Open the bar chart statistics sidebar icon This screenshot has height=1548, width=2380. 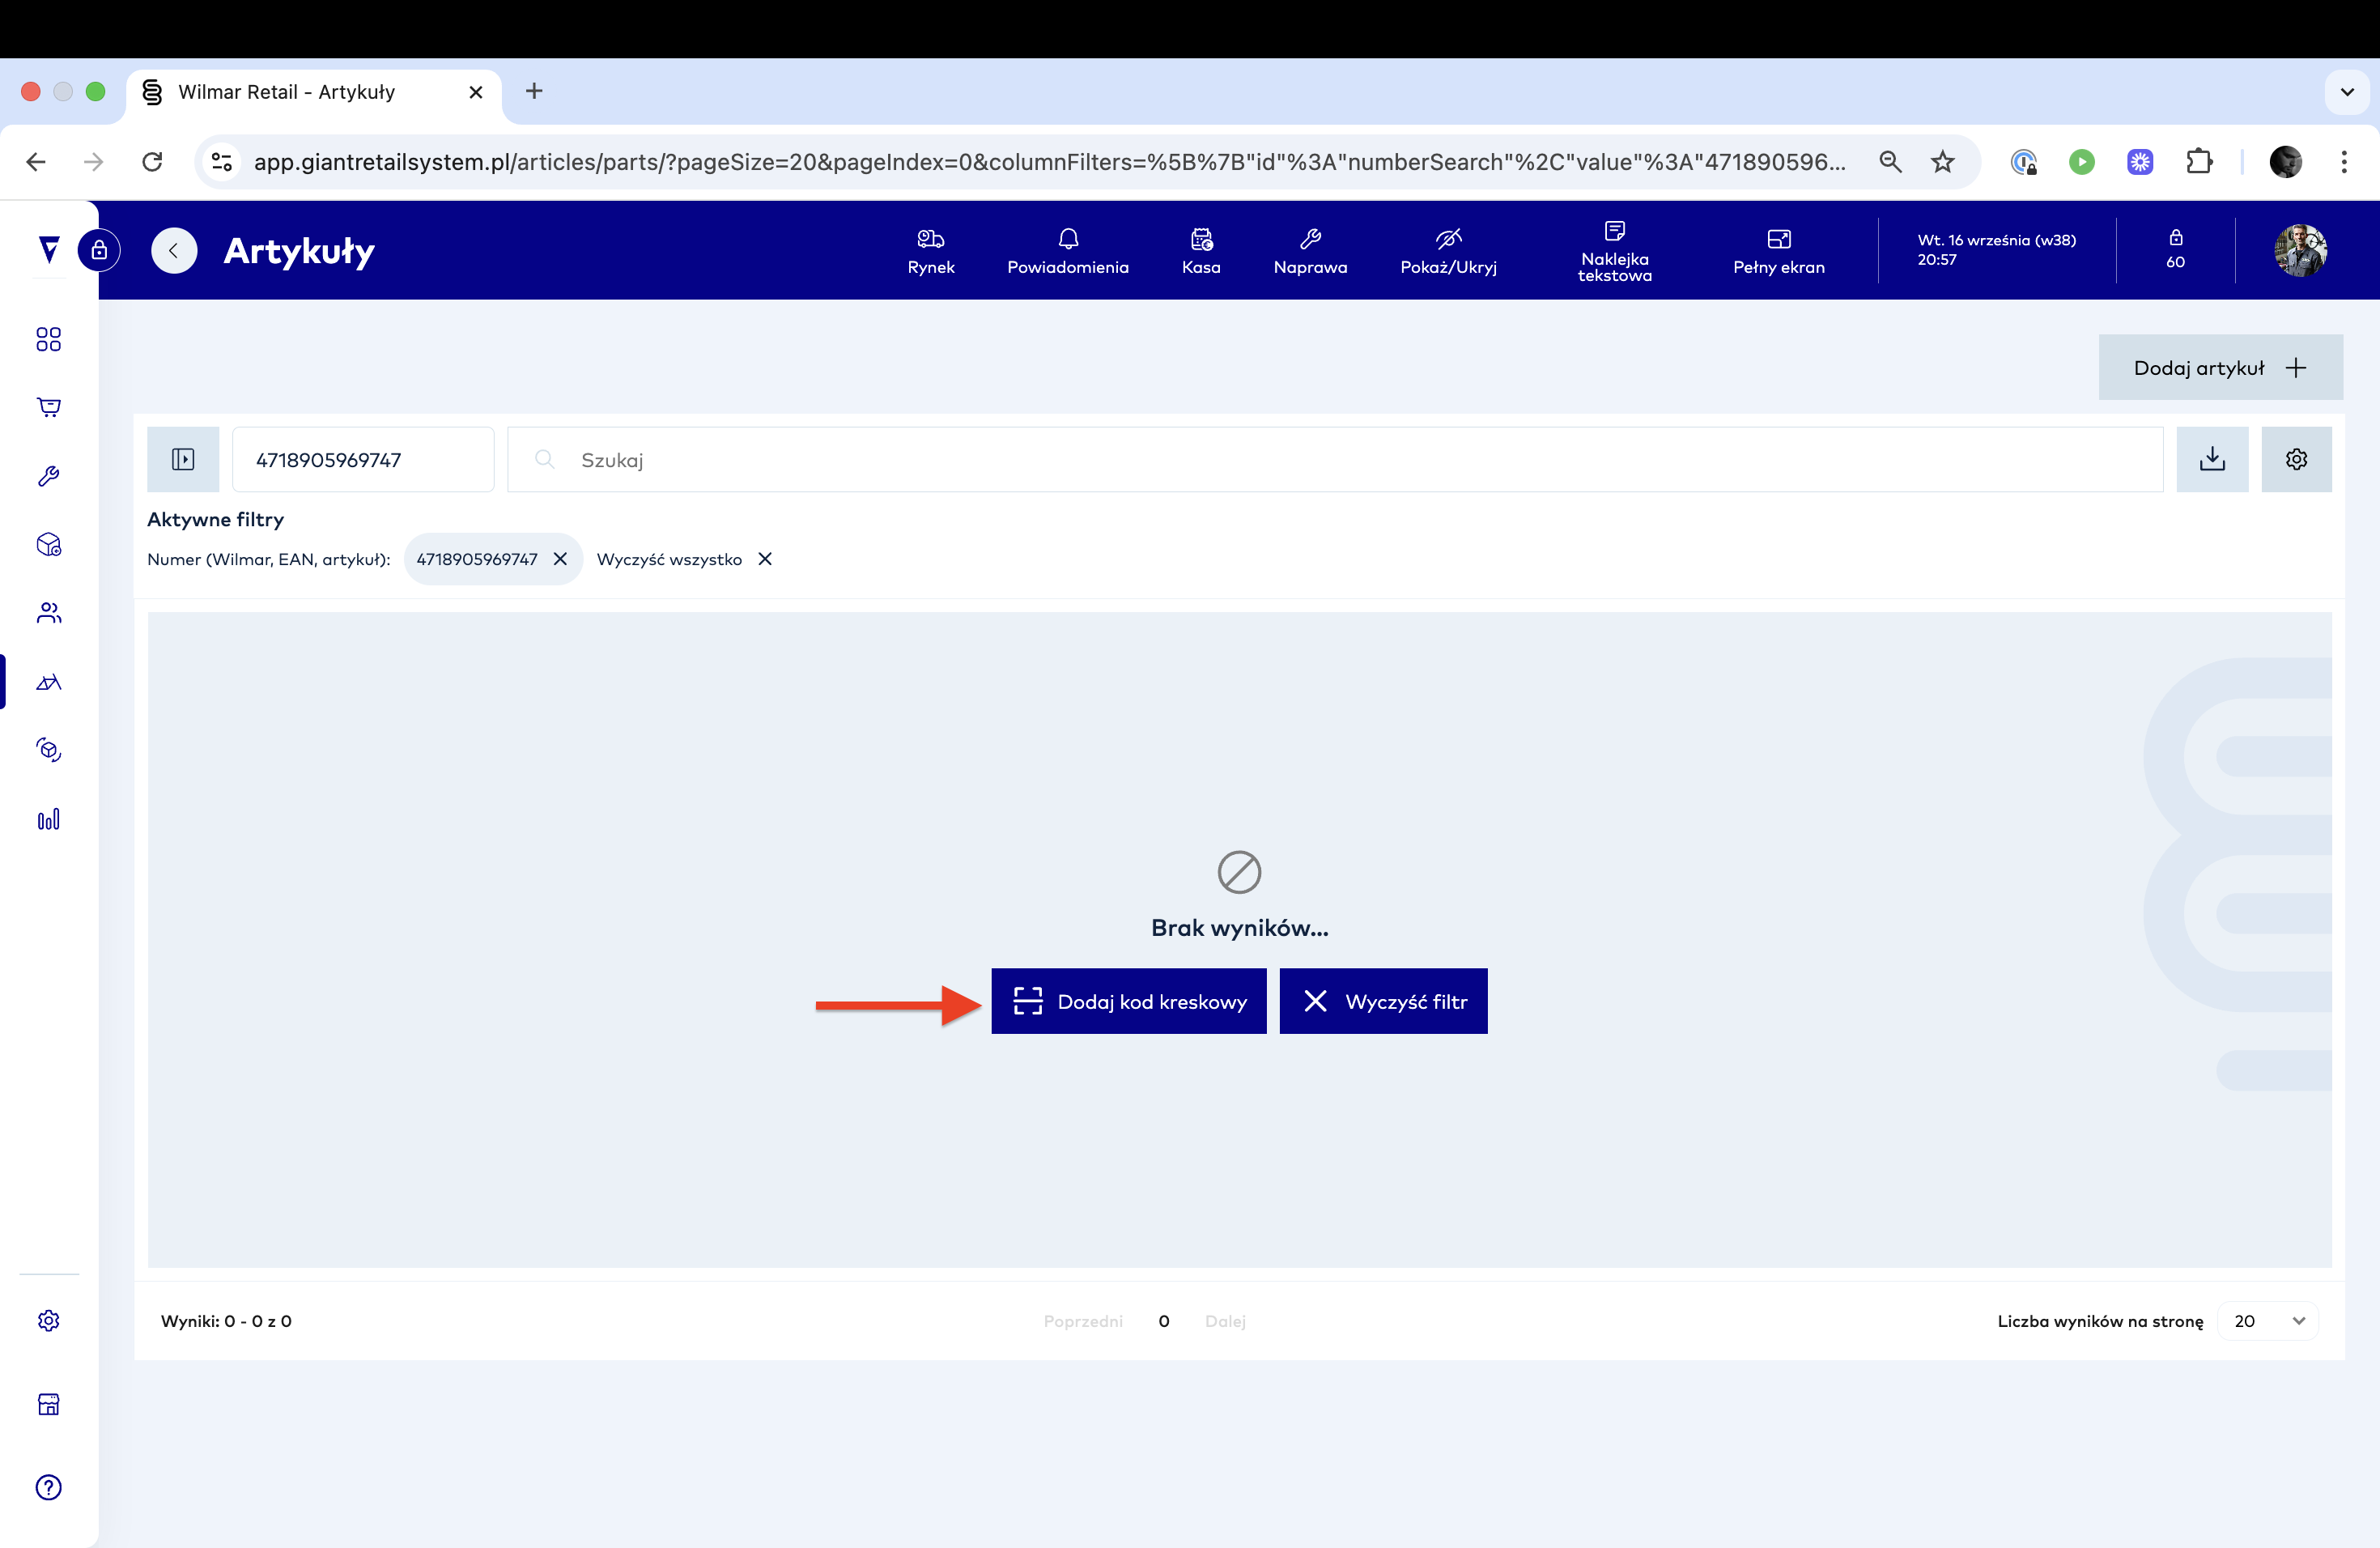(48, 820)
